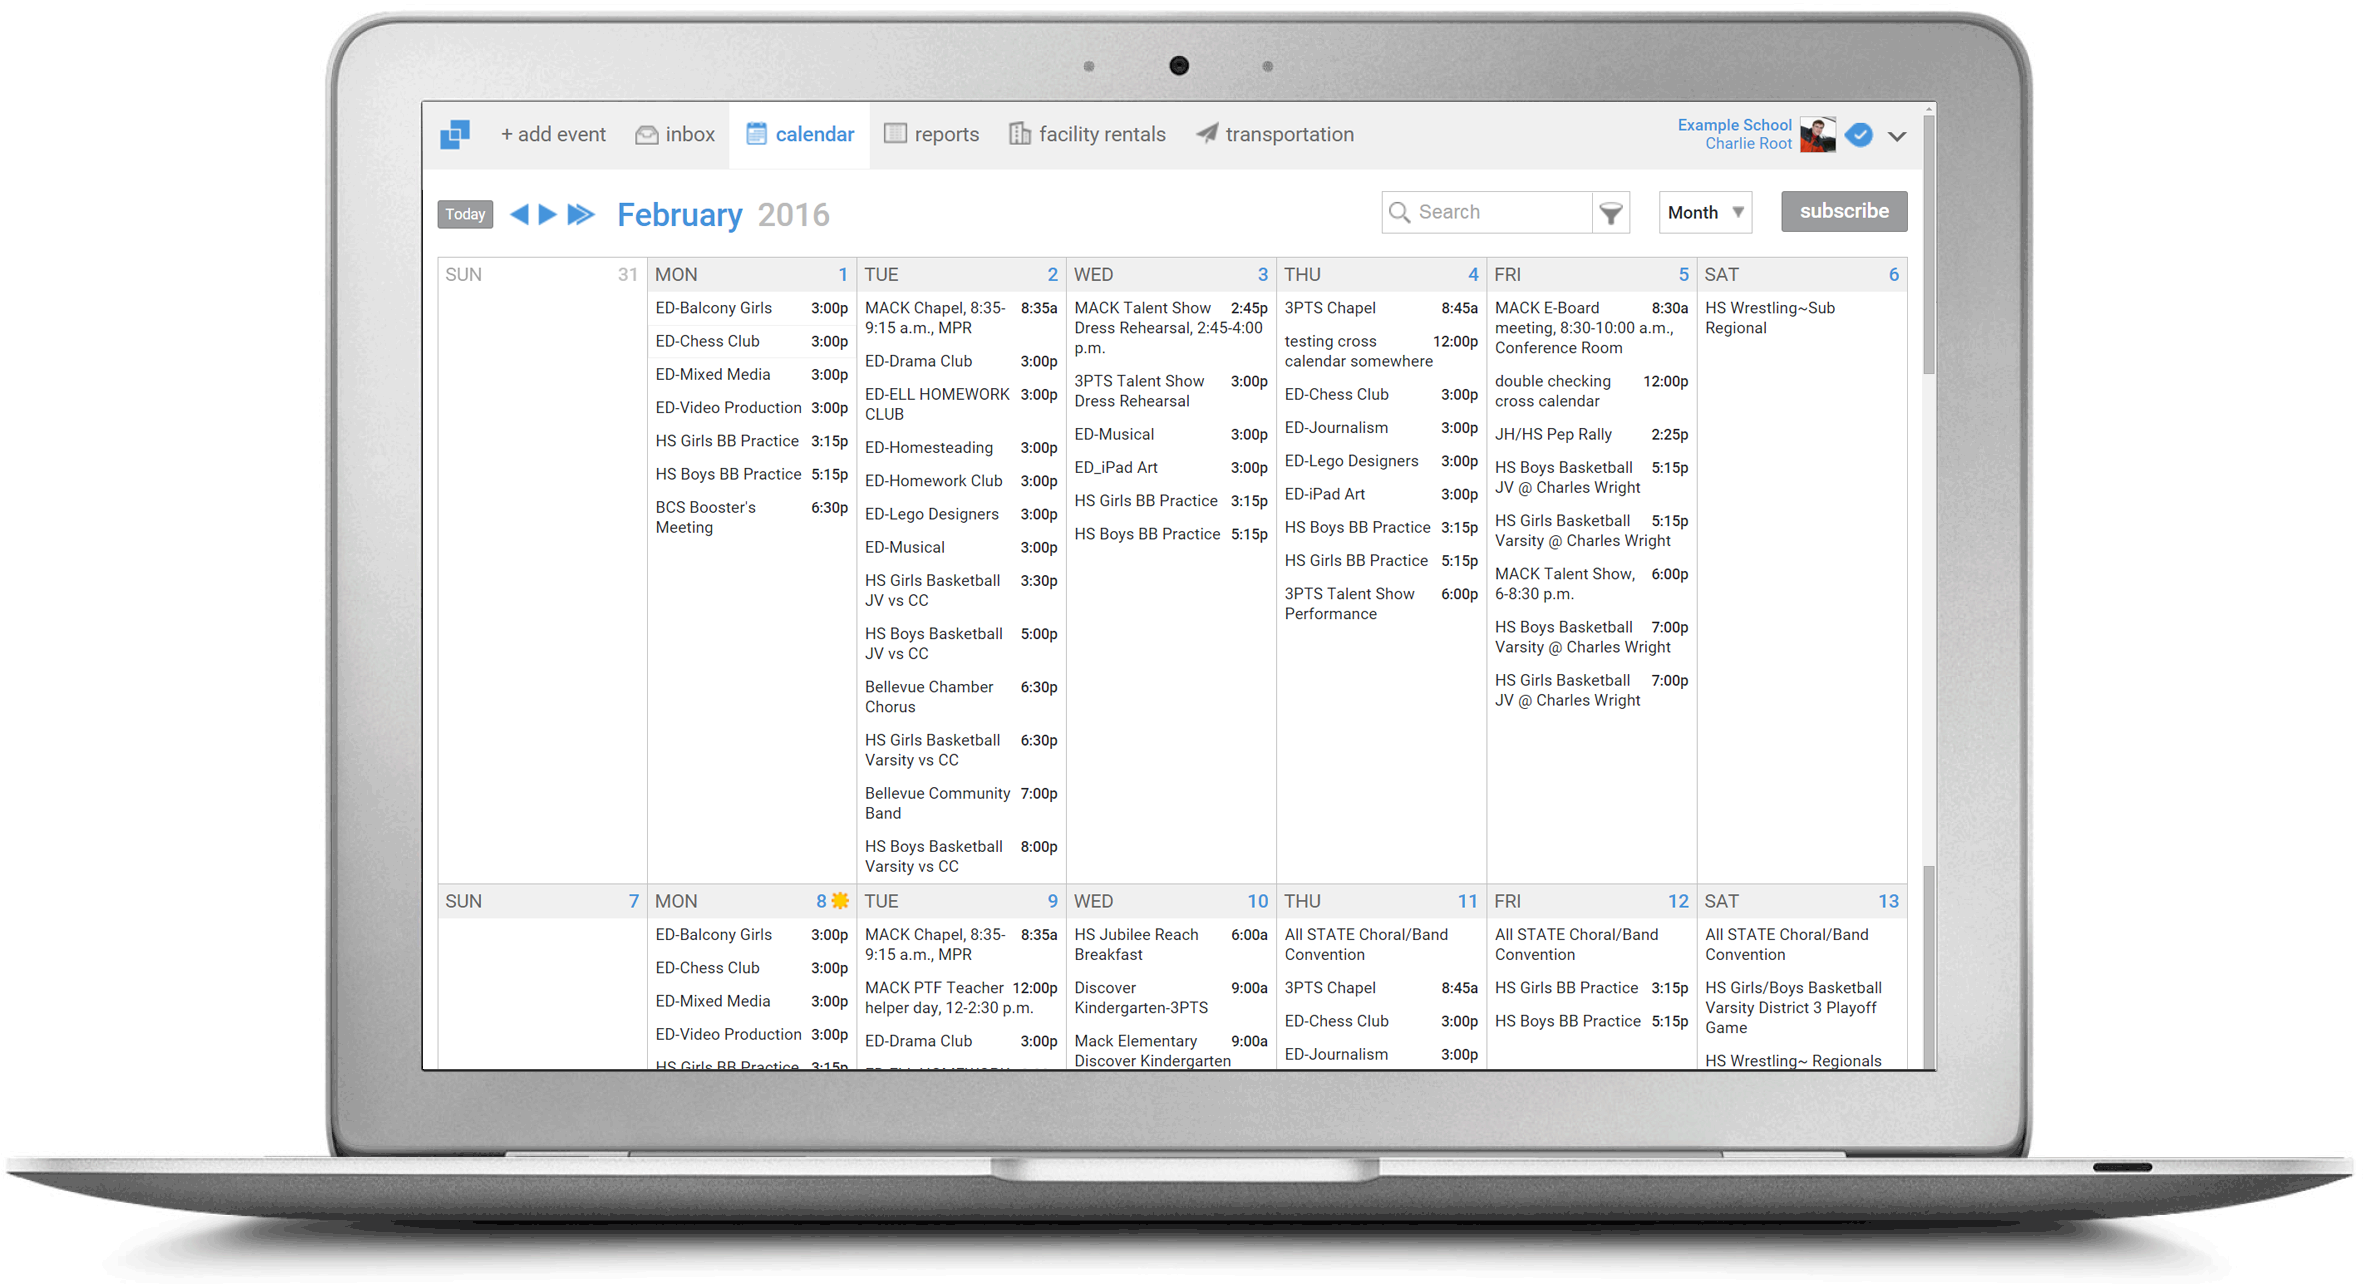Viewport: 2364px width, 1284px height.
Task: Click the blue verified checkmark icon
Action: click(1859, 135)
